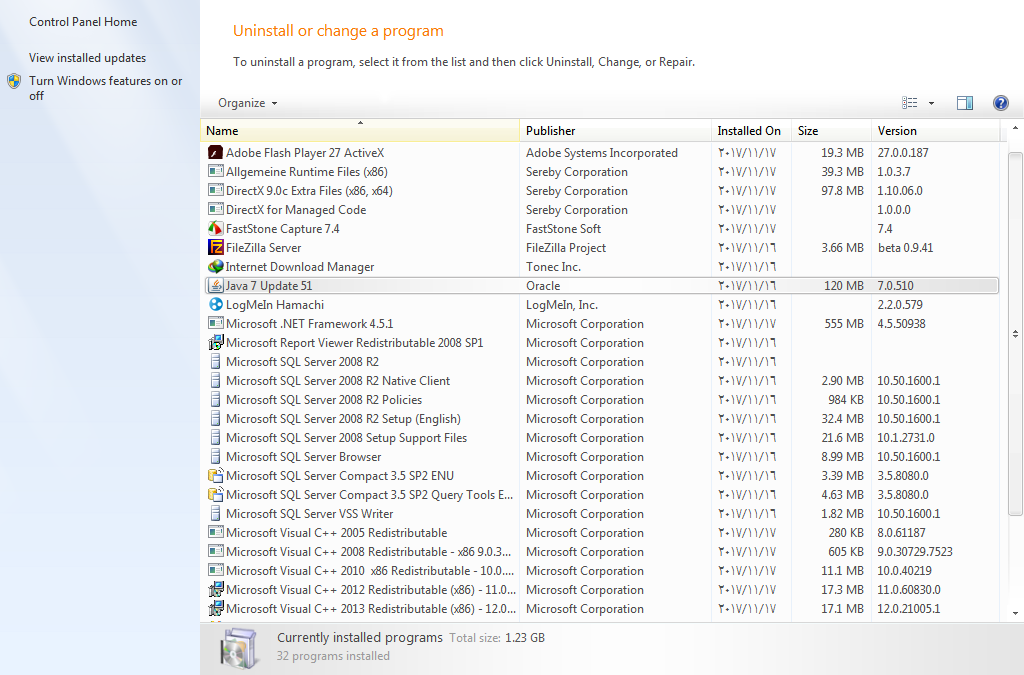Select the LogMeIn Hamachi icon
The image size is (1024, 675).
pyautogui.click(x=216, y=304)
